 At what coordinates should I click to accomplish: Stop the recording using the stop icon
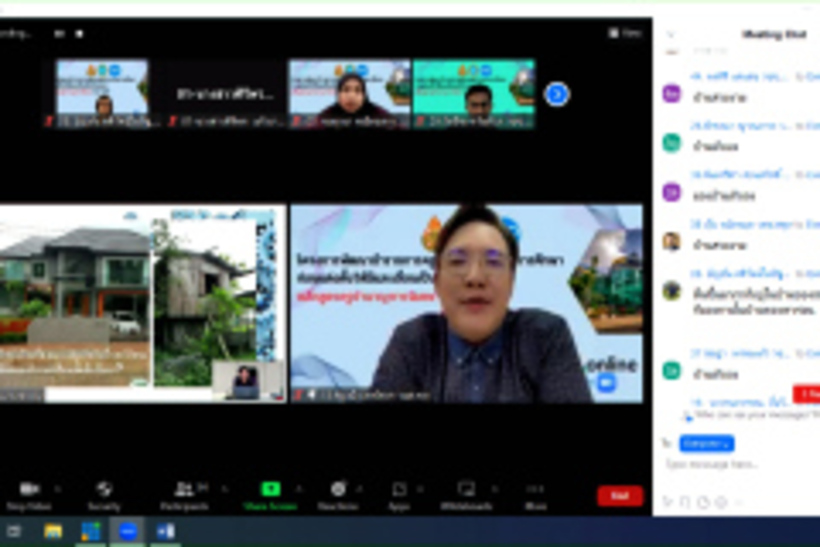click(79, 33)
